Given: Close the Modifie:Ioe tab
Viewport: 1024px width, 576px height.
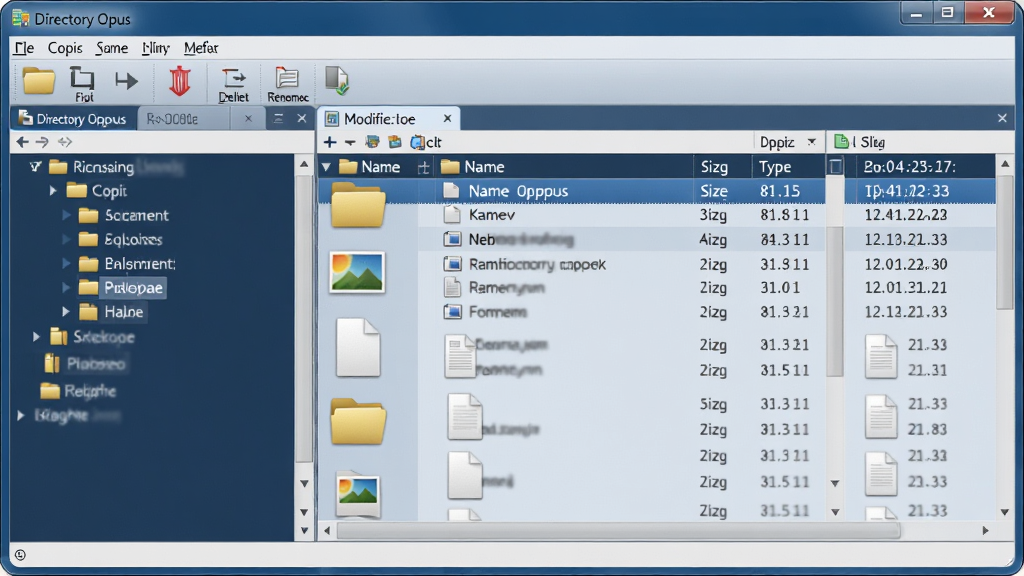Looking at the screenshot, I should tap(447, 118).
